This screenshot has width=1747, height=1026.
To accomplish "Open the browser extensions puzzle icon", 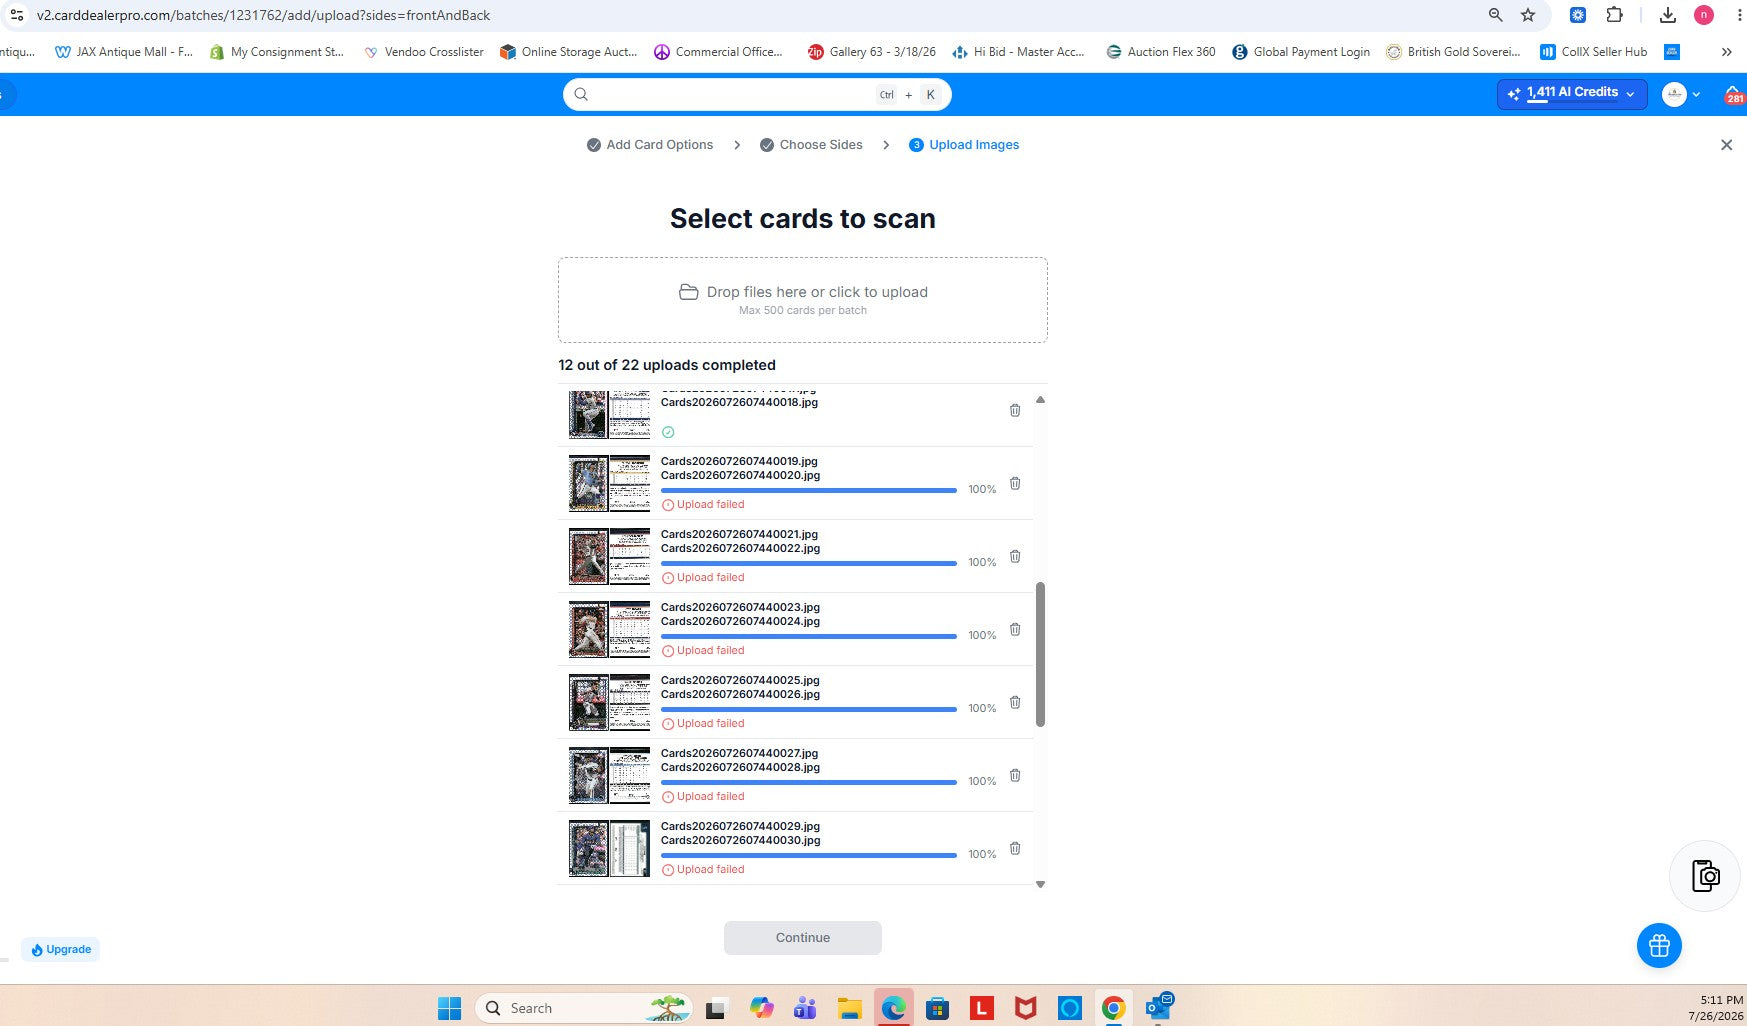I will pos(1614,15).
